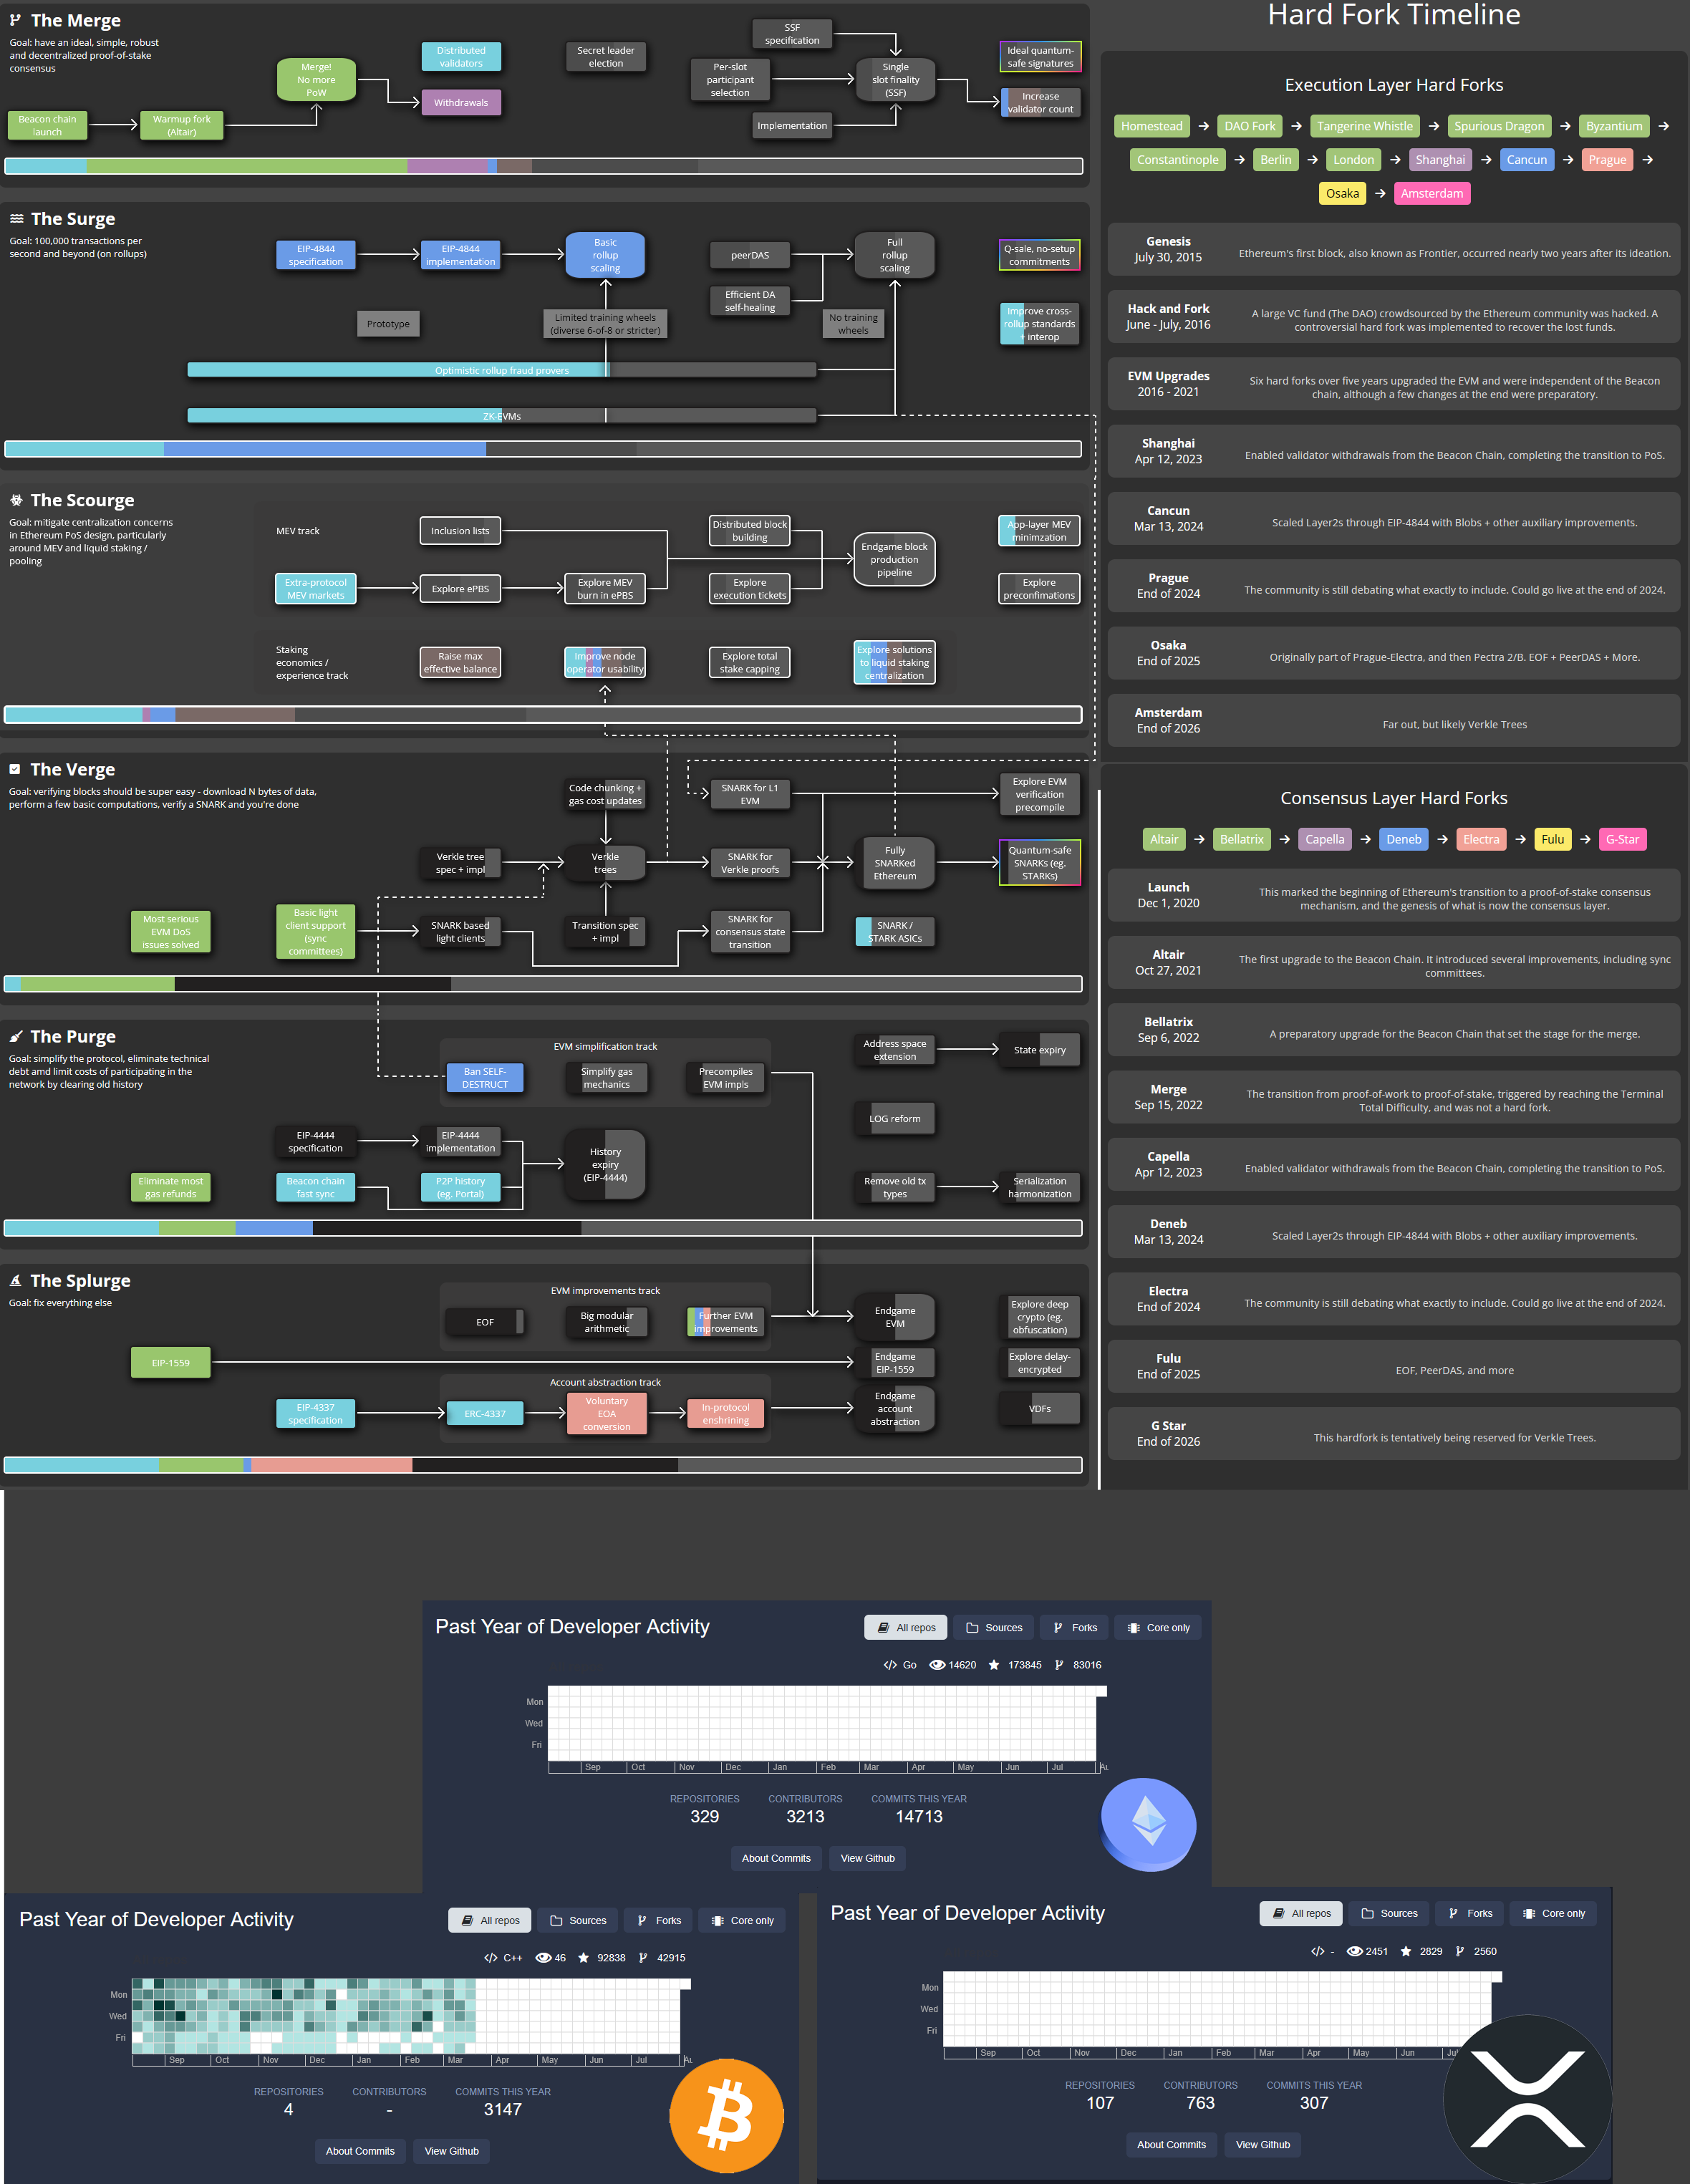Image resolution: width=1690 pixels, height=2184 pixels.
Task: Click The Surge waves icon
Action: (x=16, y=218)
